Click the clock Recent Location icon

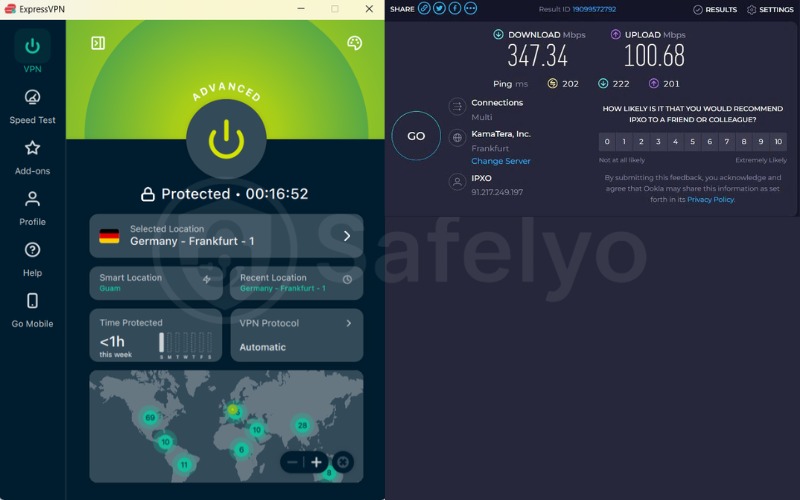tap(347, 279)
